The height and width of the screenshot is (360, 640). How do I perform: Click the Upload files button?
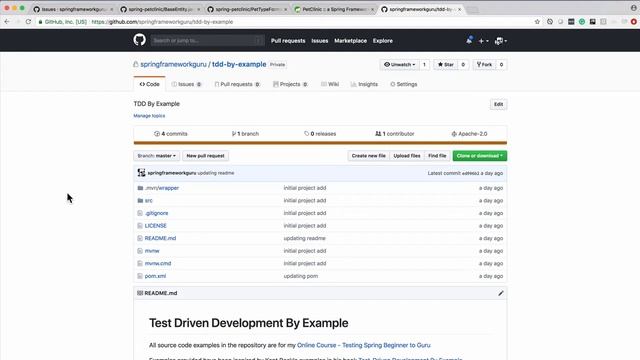click(407, 156)
